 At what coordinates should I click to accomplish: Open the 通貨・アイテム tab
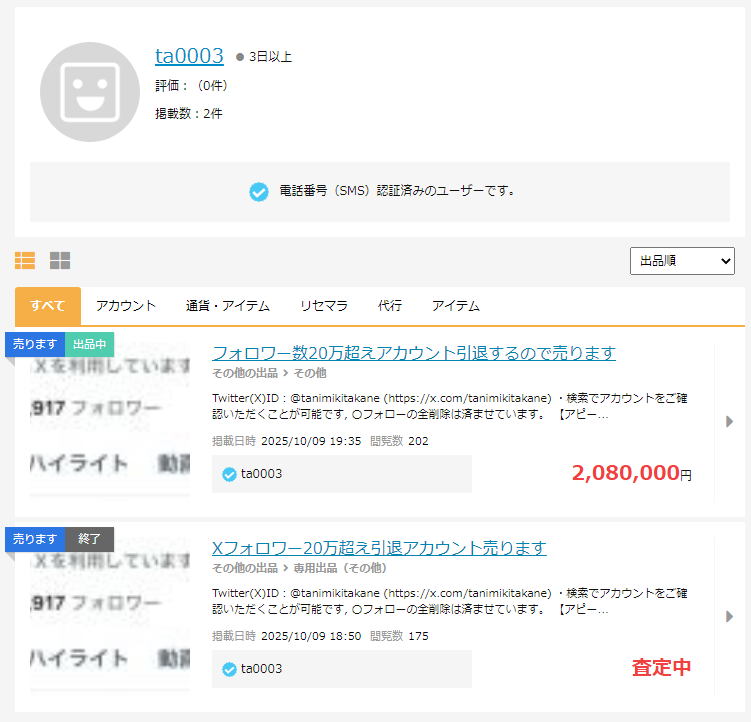228,306
